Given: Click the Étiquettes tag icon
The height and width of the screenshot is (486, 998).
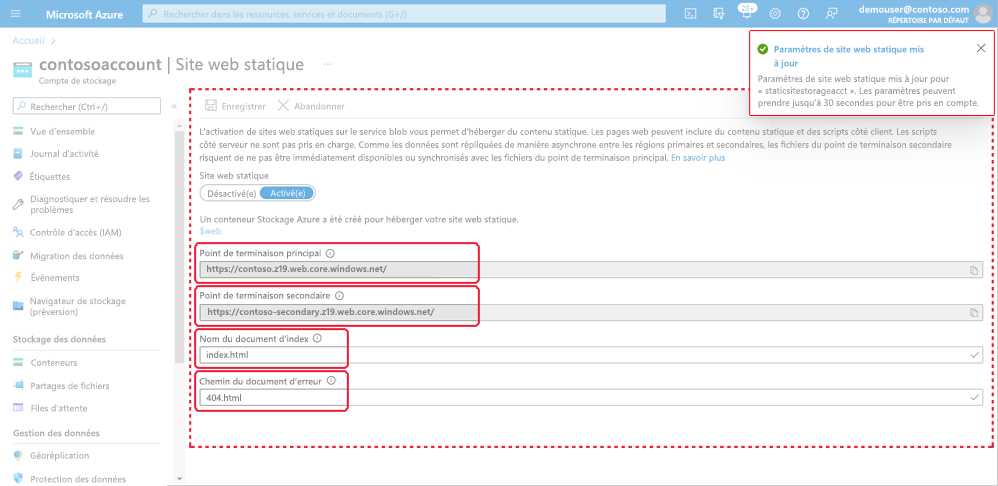Looking at the screenshot, I should (x=18, y=176).
